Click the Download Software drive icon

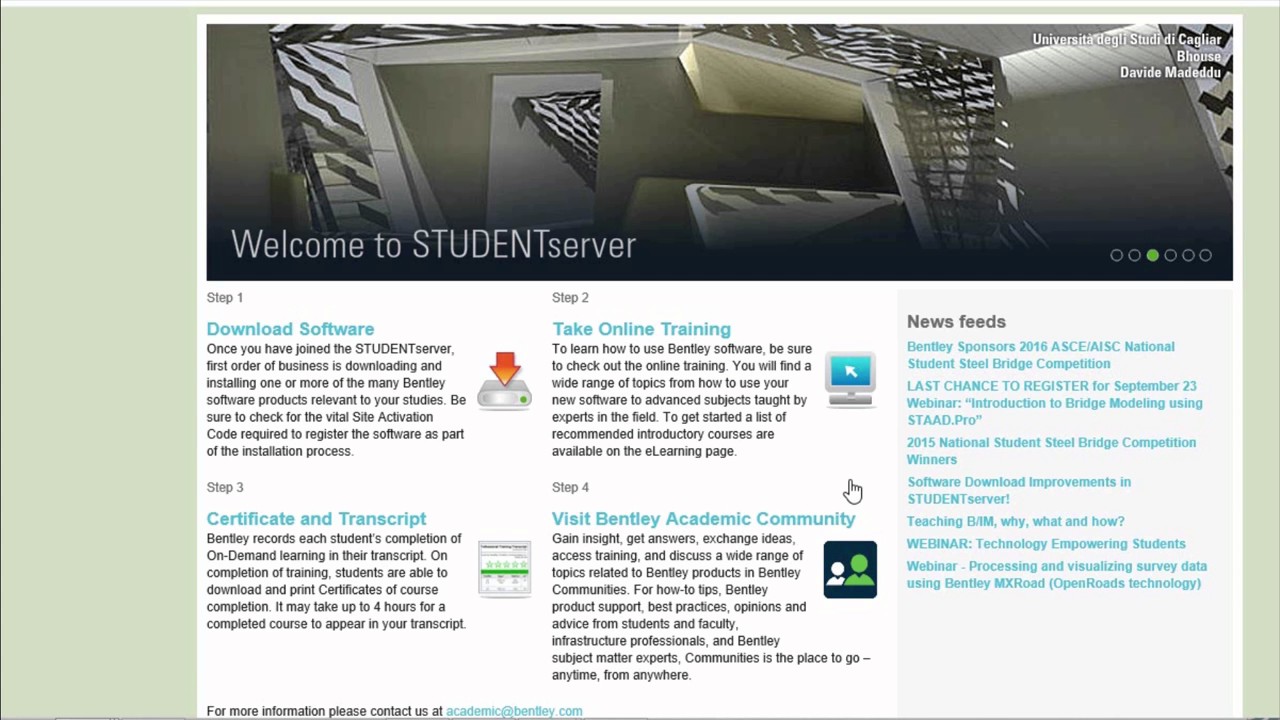click(x=504, y=380)
